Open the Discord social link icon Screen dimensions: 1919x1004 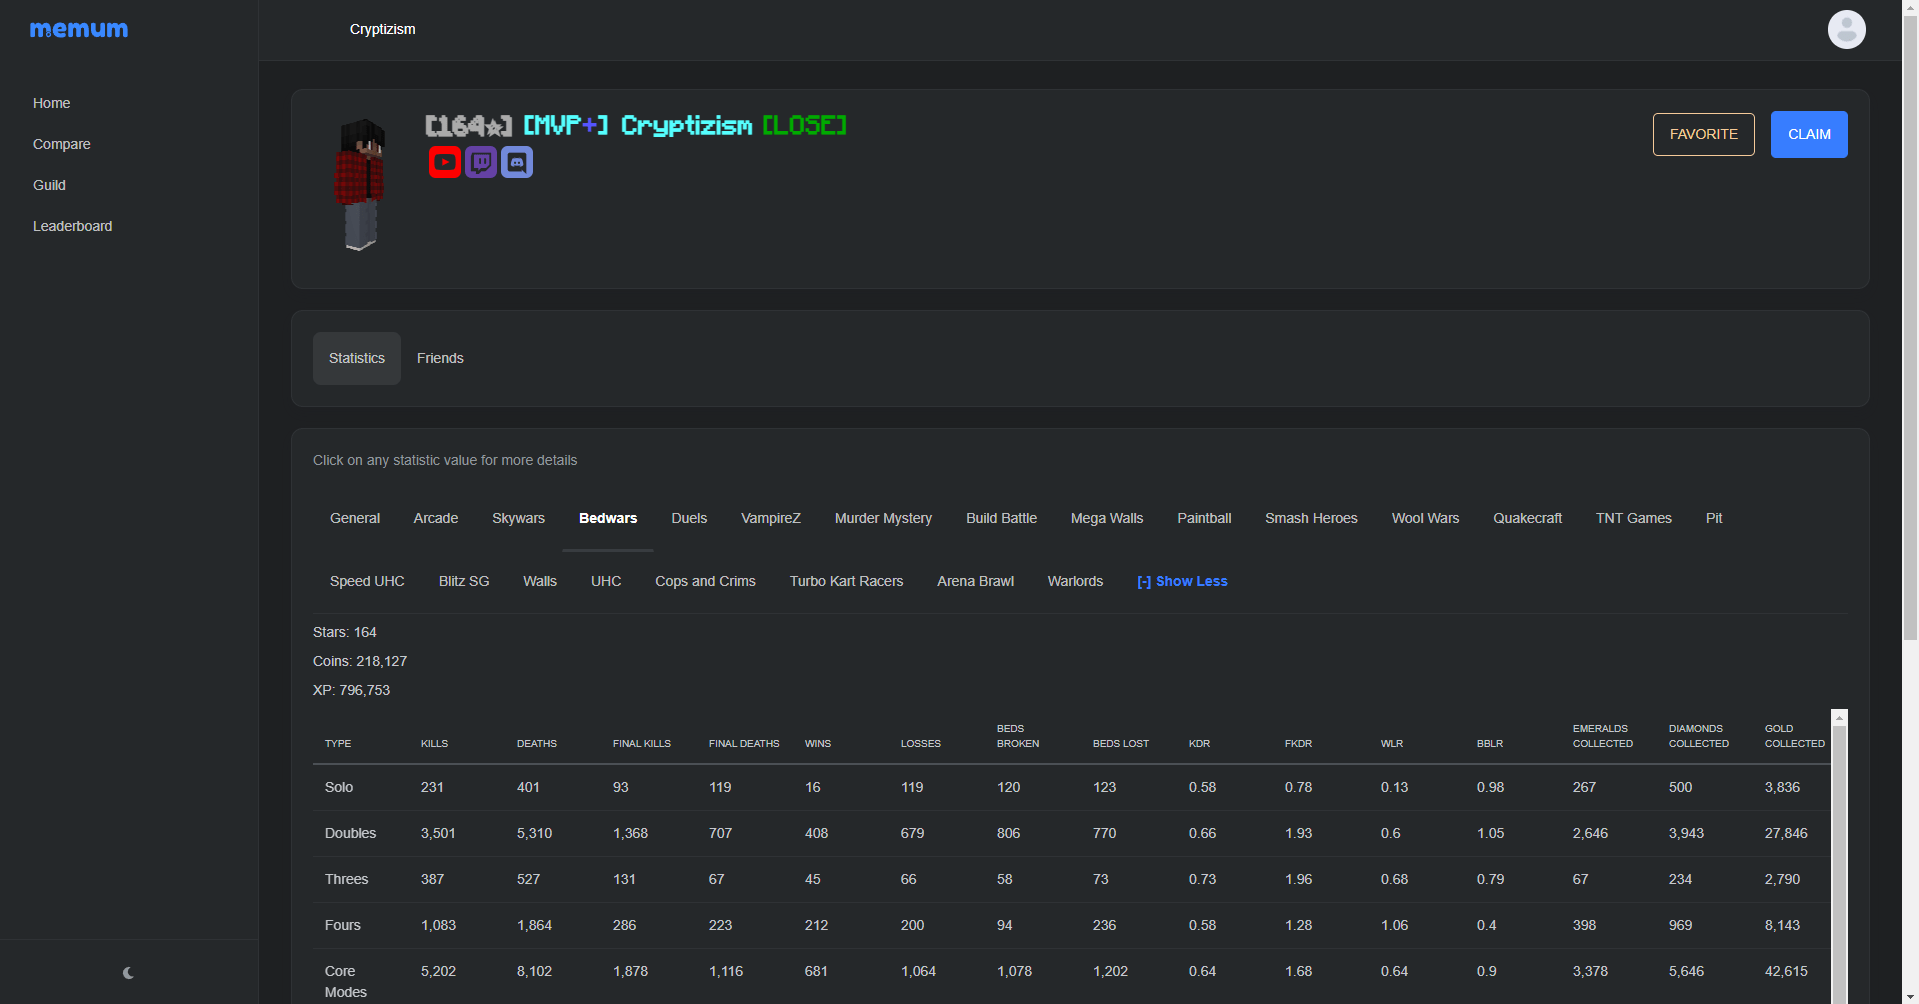point(517,162)
